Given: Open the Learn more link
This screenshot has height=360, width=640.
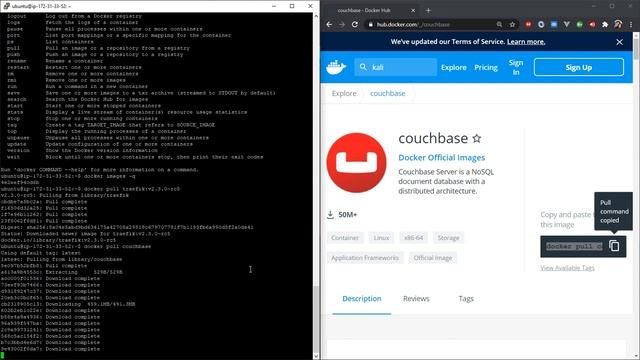Looking at the screenshot, I should pyautogui.click(x=526, y=42).
